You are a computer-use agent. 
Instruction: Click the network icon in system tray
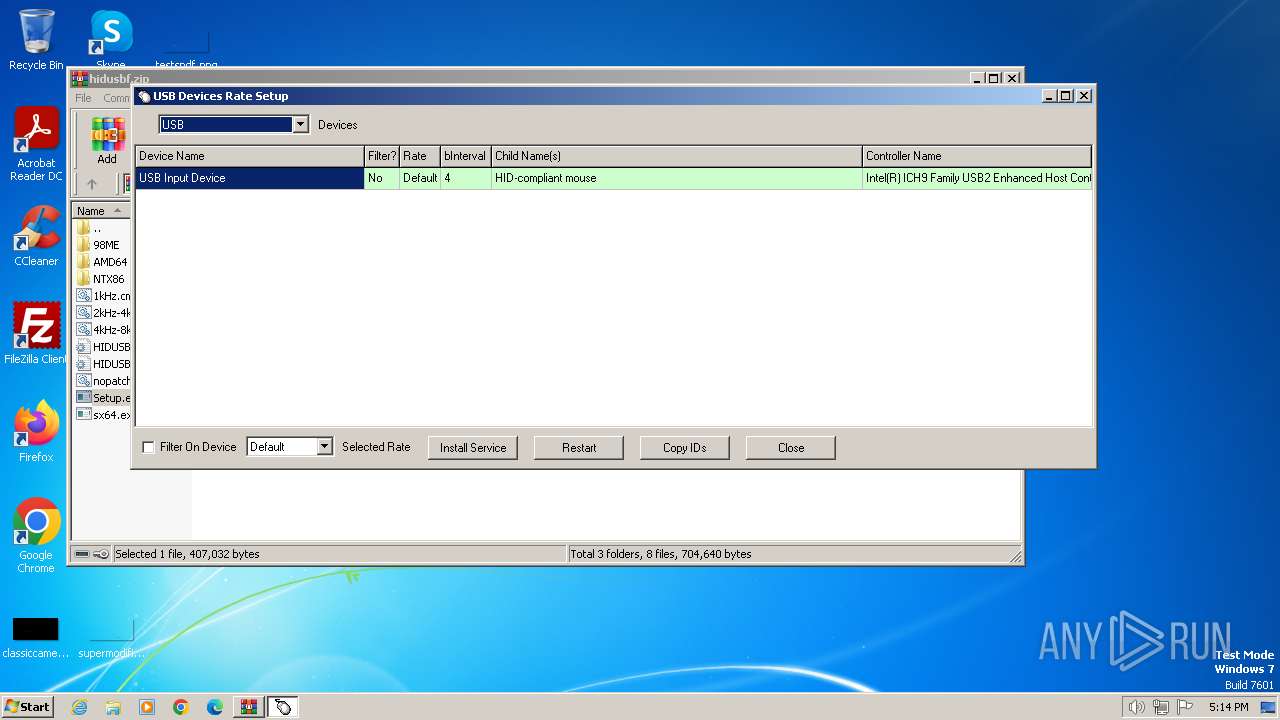coord(1161,707)
